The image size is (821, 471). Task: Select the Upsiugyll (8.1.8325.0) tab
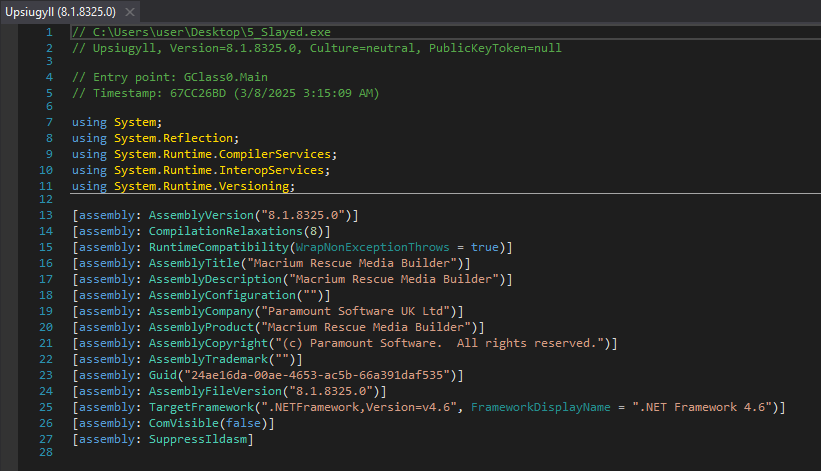[60, 11]
